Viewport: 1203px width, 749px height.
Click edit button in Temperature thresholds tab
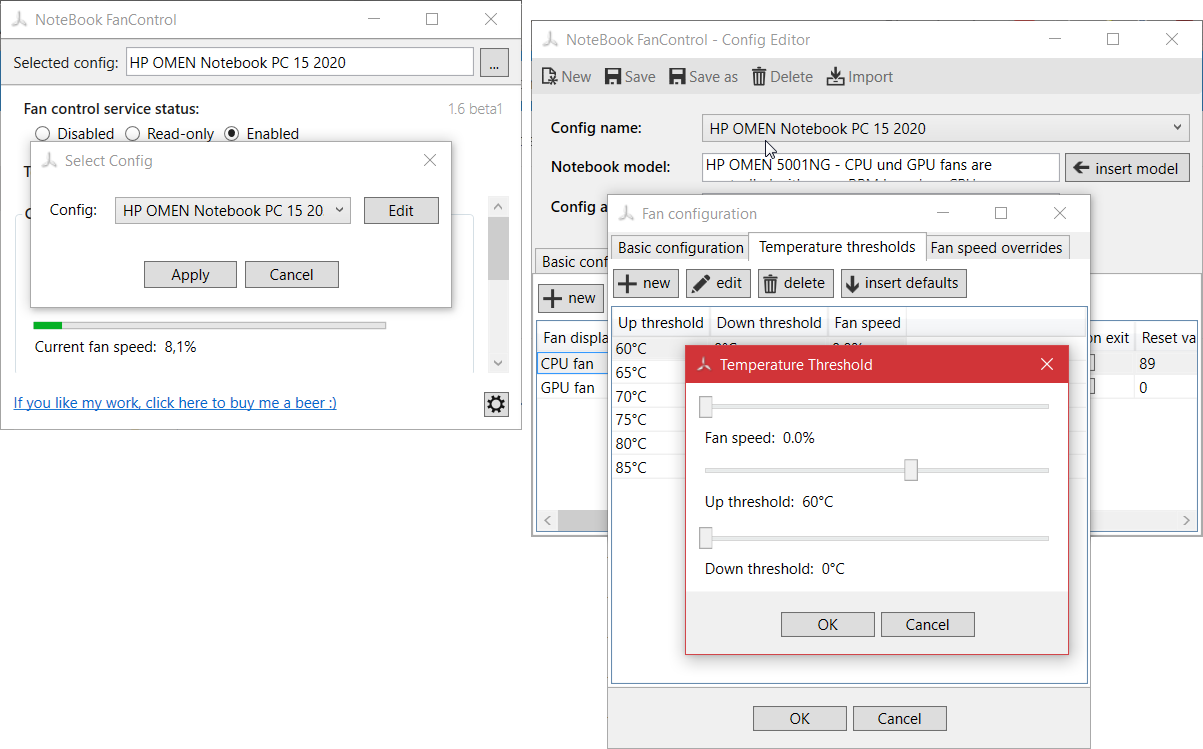717,283
